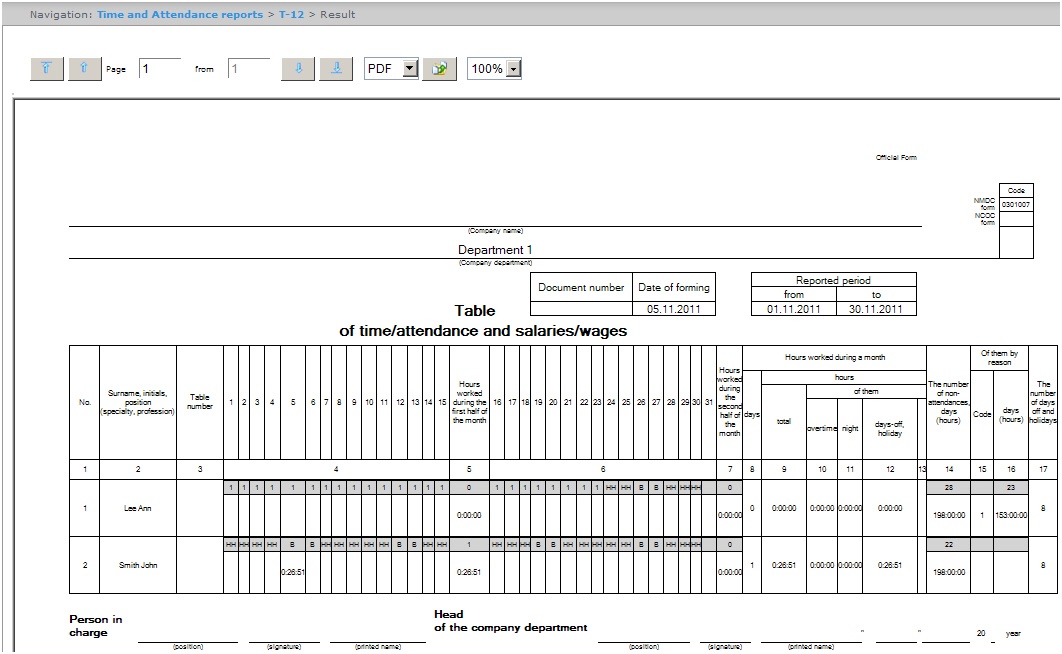Click the Document number header cell
The image size is (1062, 654).
tap(581, 287)
